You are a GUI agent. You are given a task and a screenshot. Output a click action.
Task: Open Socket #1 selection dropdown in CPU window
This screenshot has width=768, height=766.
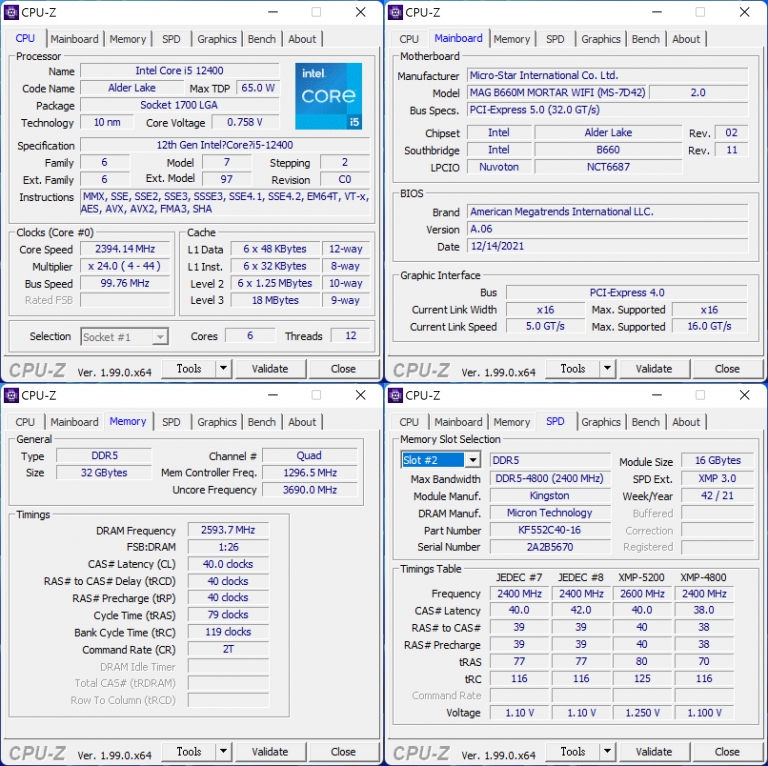125,337
